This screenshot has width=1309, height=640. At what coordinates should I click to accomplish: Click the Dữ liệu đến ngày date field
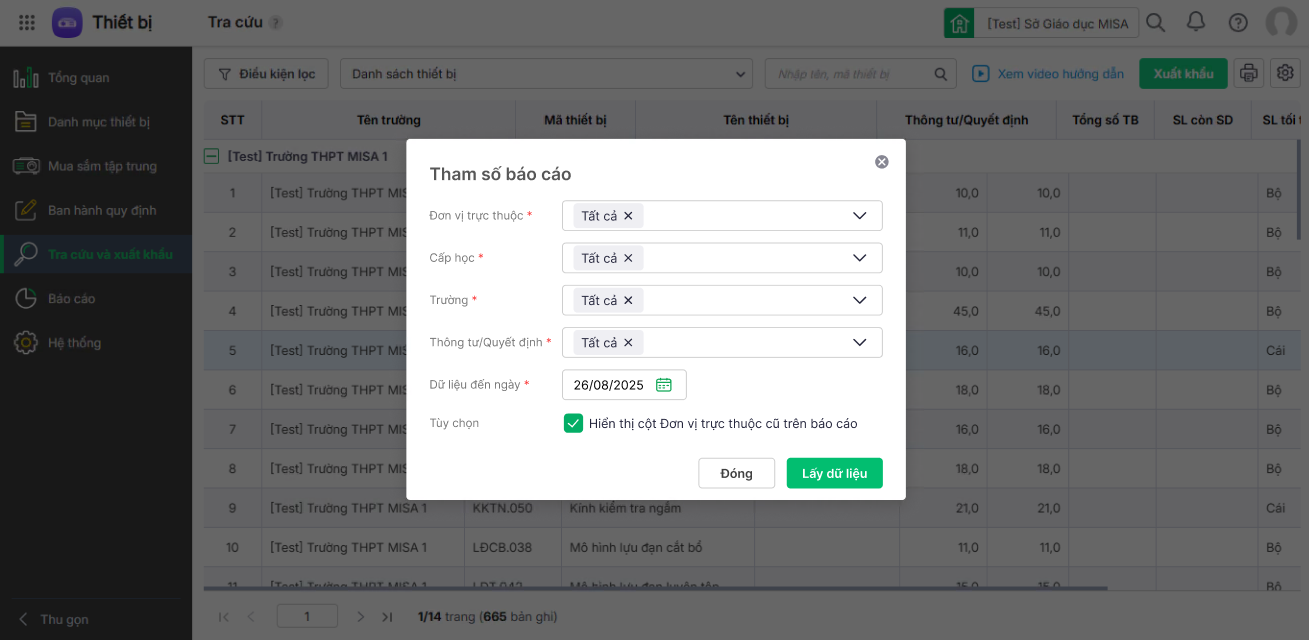tap(609, 385)
